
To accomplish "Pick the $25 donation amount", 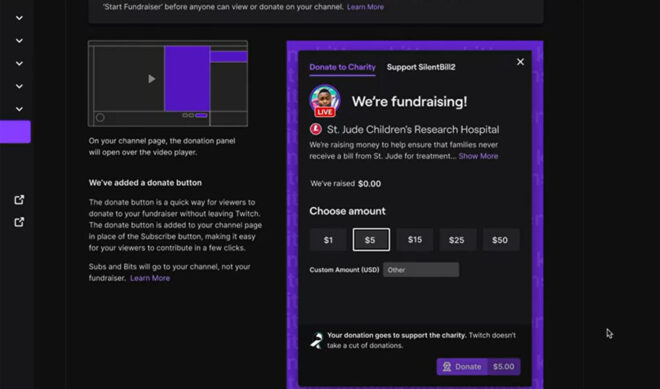I will [x=457, y=240].
